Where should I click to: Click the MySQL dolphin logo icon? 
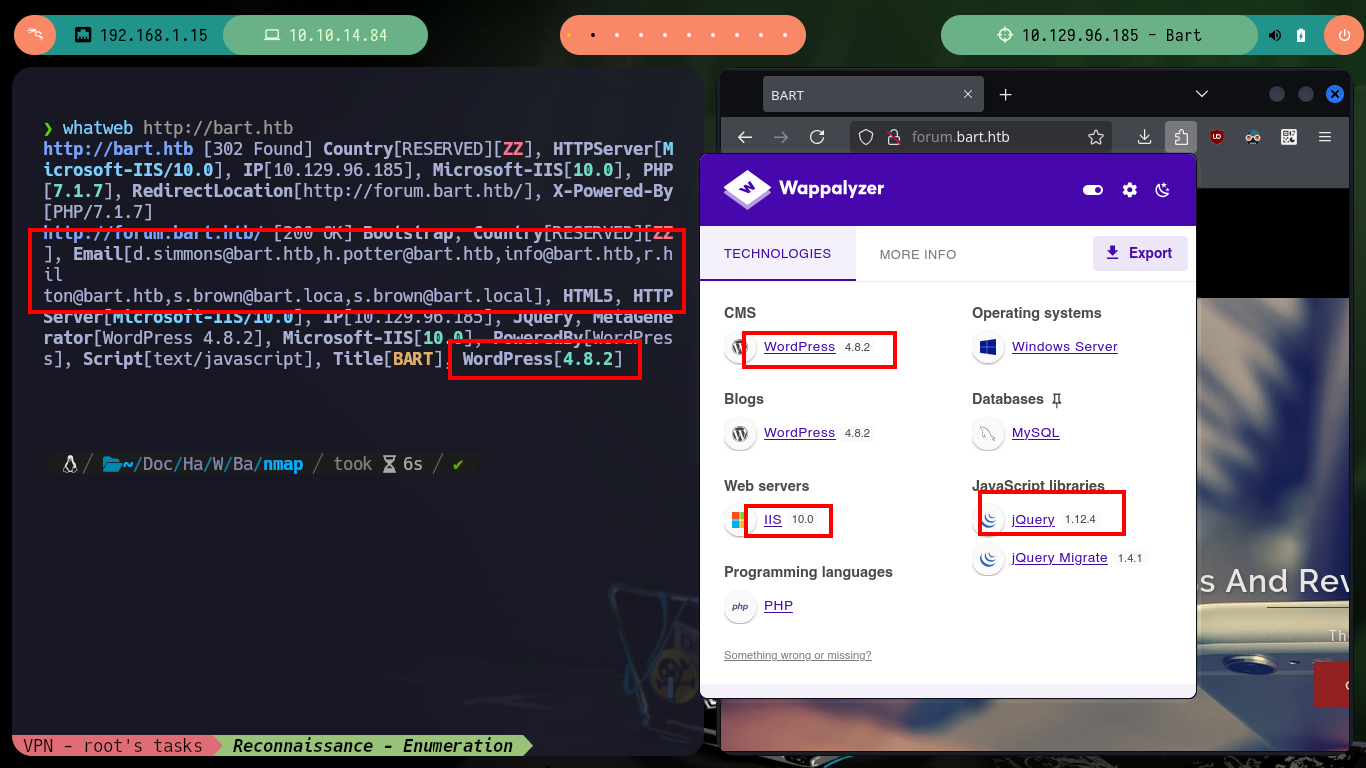click(x=988, y=433)
